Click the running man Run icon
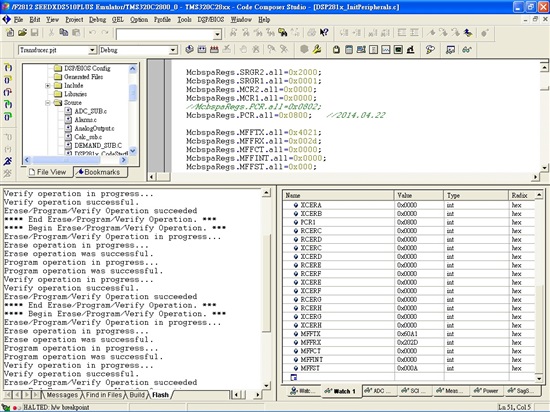The image size is (550, 412). (8, 161)
